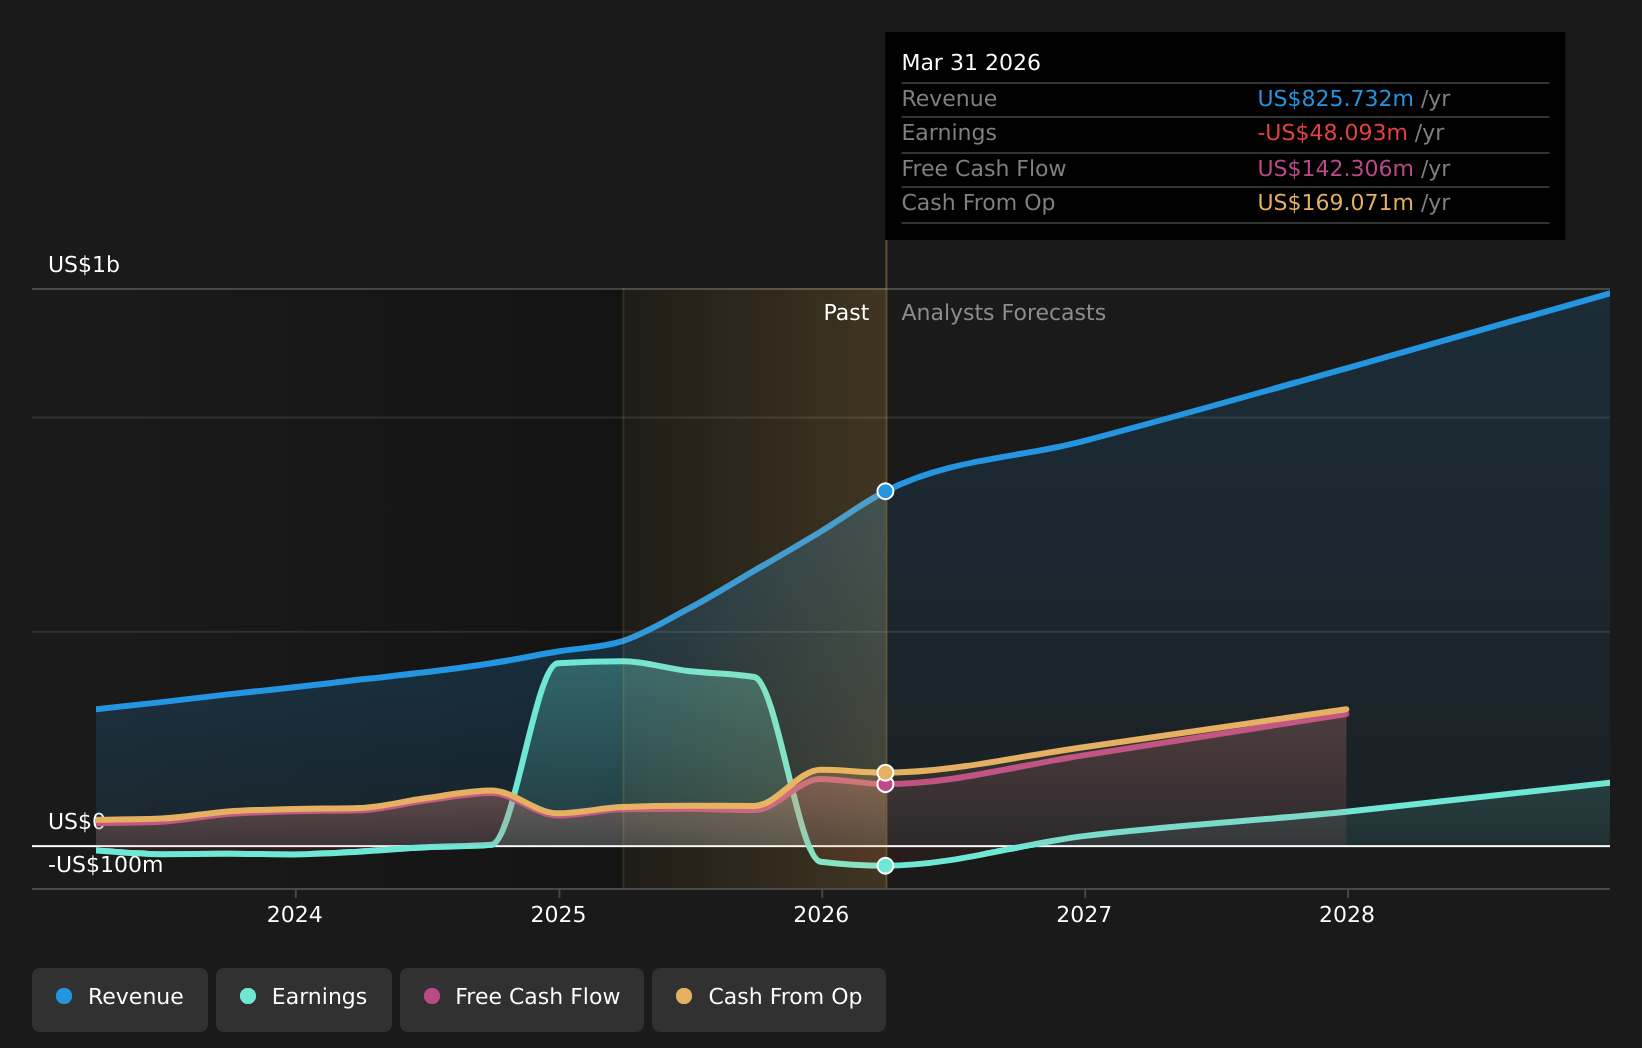
Task: Toggle the Cash From Op legend series
Action: click(x=769, y=999)
